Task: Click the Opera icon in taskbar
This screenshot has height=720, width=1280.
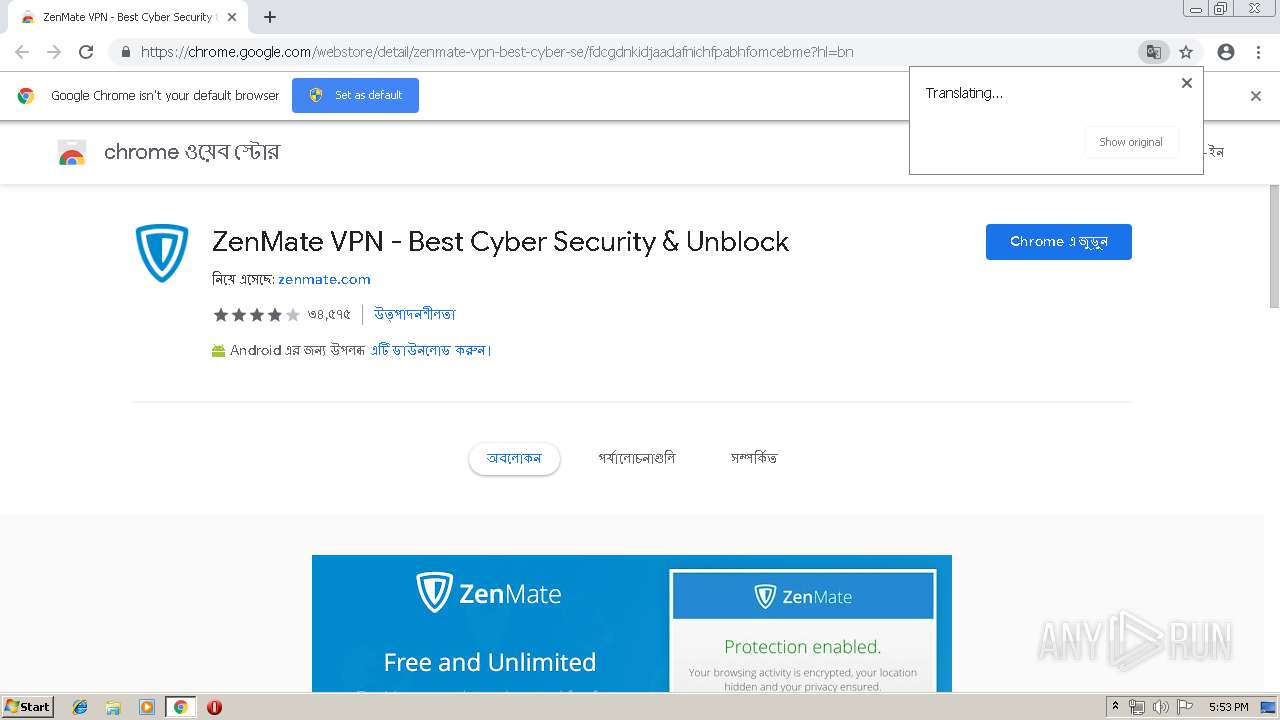Action: (214, 707)
